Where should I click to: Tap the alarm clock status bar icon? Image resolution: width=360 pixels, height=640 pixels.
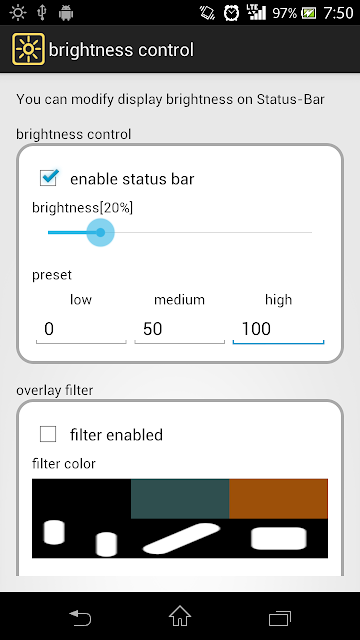232,13
